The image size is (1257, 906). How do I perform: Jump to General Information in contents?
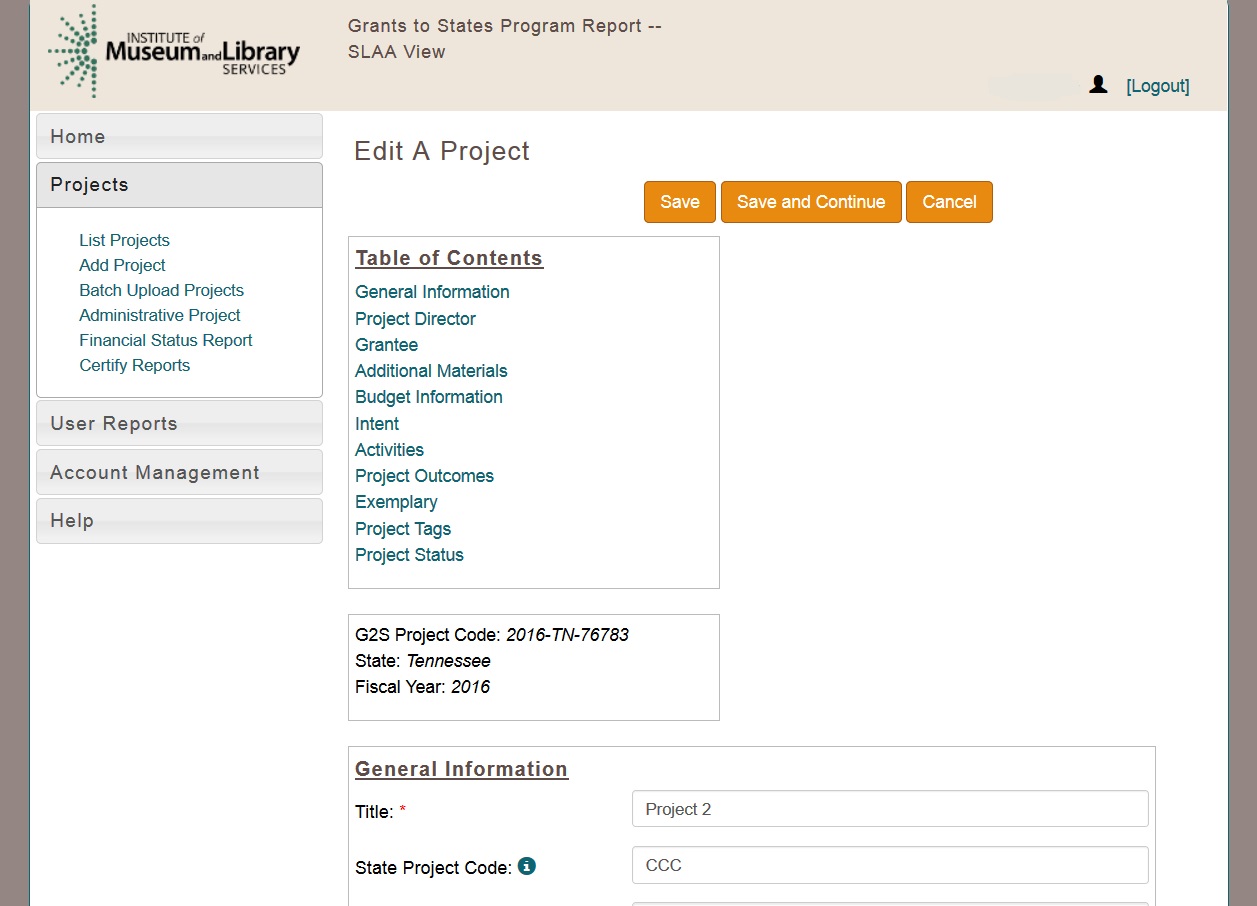(x=432, y=292)
